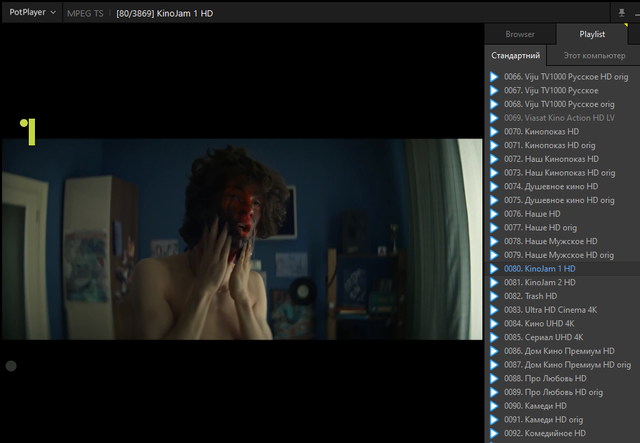Click the play icon beside 0089. Про Любовь HD orig
The image size is (640, 443).
point(494,392)
